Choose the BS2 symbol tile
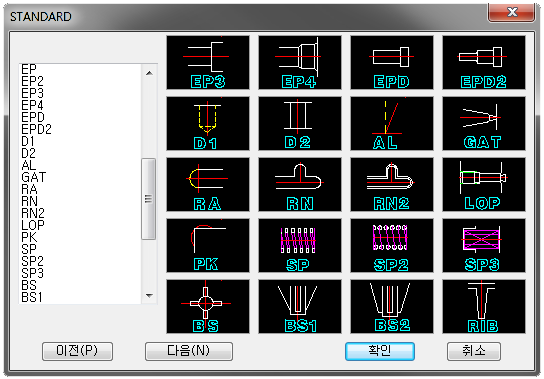The image size is (544, 379). [x=392, y=306]
